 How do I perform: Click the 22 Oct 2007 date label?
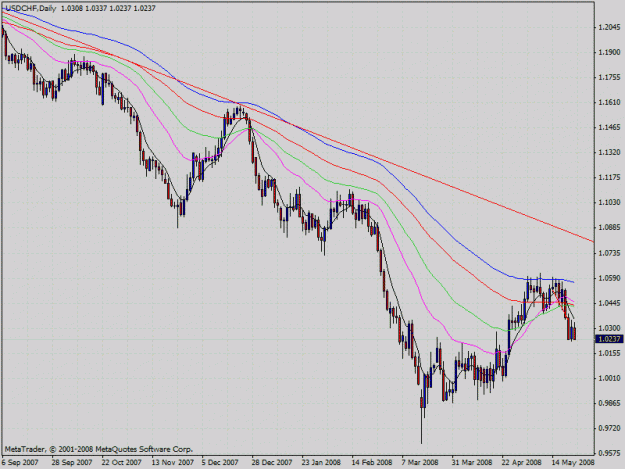point(122,463)
